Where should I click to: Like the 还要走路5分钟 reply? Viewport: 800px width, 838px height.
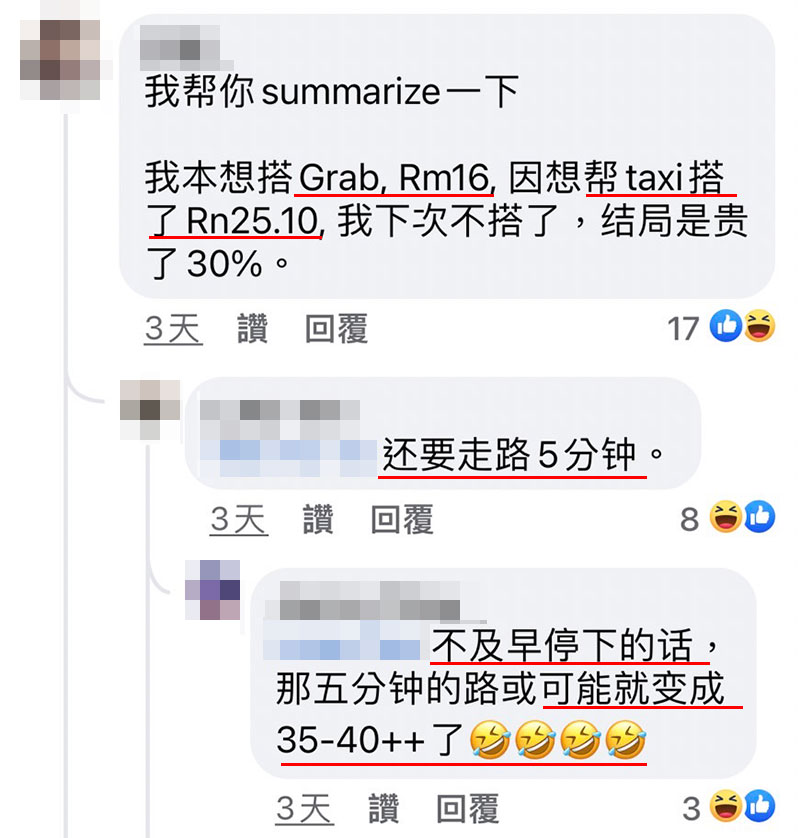[x=318, y=519]
